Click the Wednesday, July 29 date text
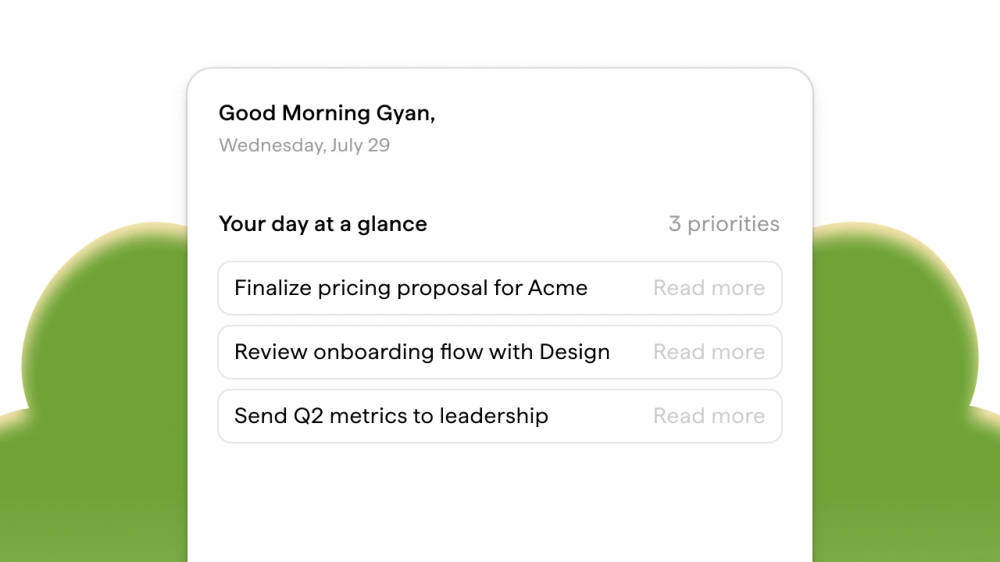1000x562 pixels. pyautogui.click(x=304, y=145)
